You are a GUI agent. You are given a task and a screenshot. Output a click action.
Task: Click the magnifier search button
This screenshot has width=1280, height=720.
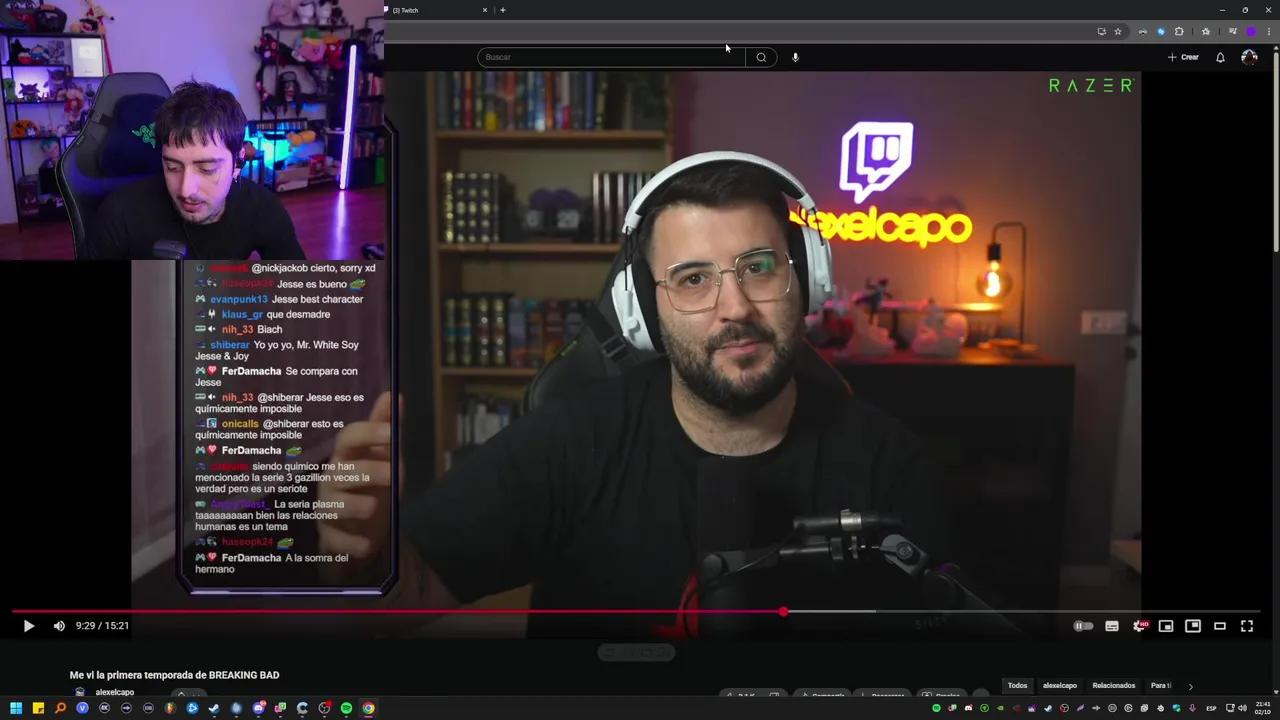(761, 57)
